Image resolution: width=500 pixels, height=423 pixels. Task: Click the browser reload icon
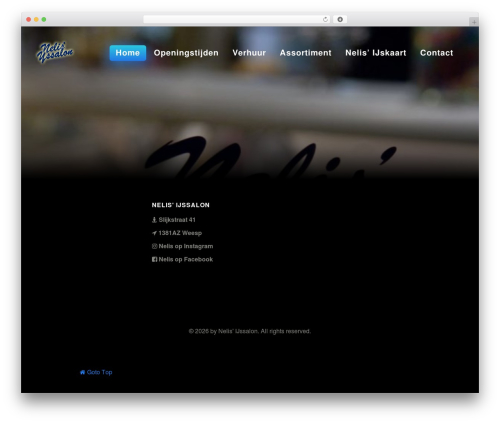(325, 19)
